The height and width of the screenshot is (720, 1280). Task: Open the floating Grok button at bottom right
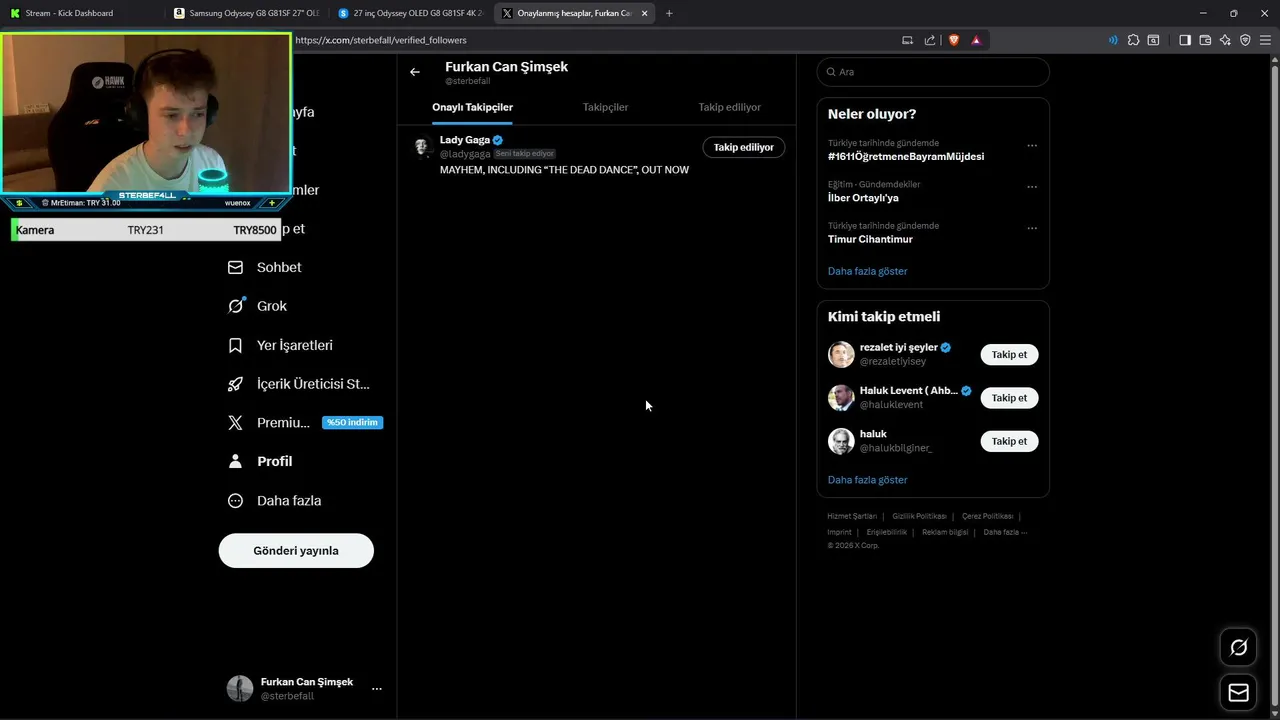[x=1238, y=648]
